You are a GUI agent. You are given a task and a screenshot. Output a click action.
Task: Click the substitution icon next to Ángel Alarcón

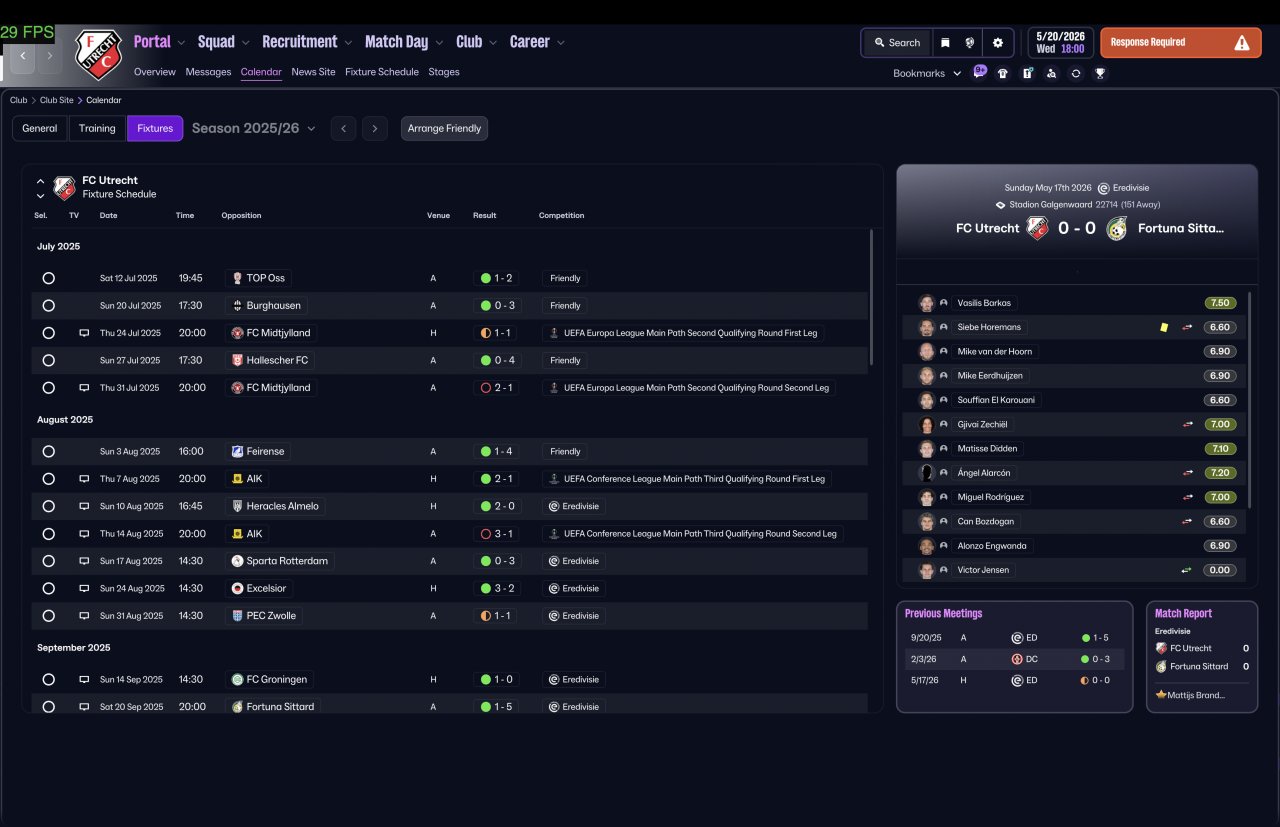tap(1188, 473)
